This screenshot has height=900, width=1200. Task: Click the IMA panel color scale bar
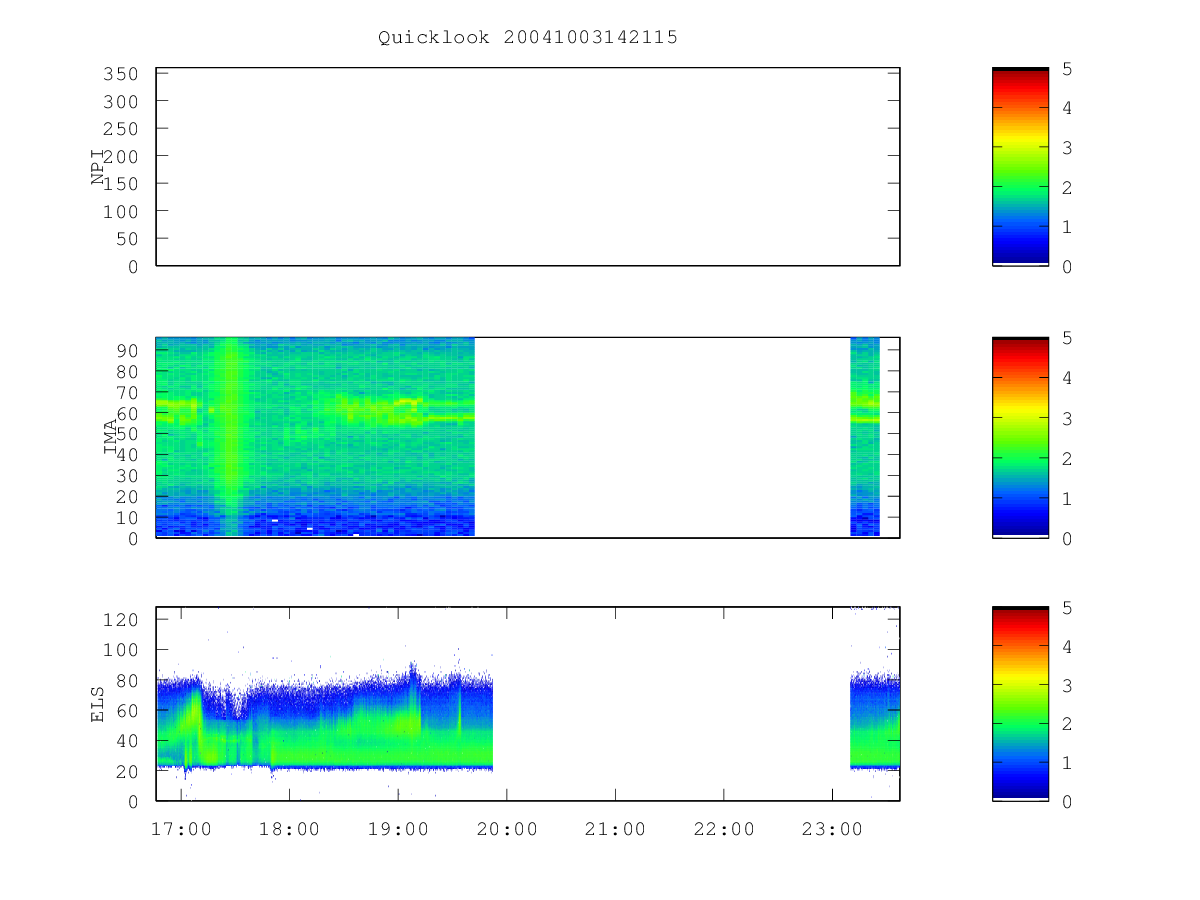(1020, 437)
